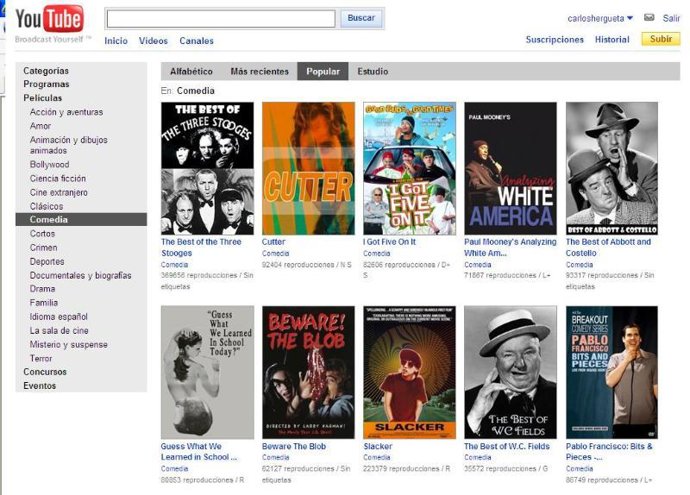This screenshot has height=495, width=690.
Task: Switch to the Alfabético tab
Action: [191, 72]
